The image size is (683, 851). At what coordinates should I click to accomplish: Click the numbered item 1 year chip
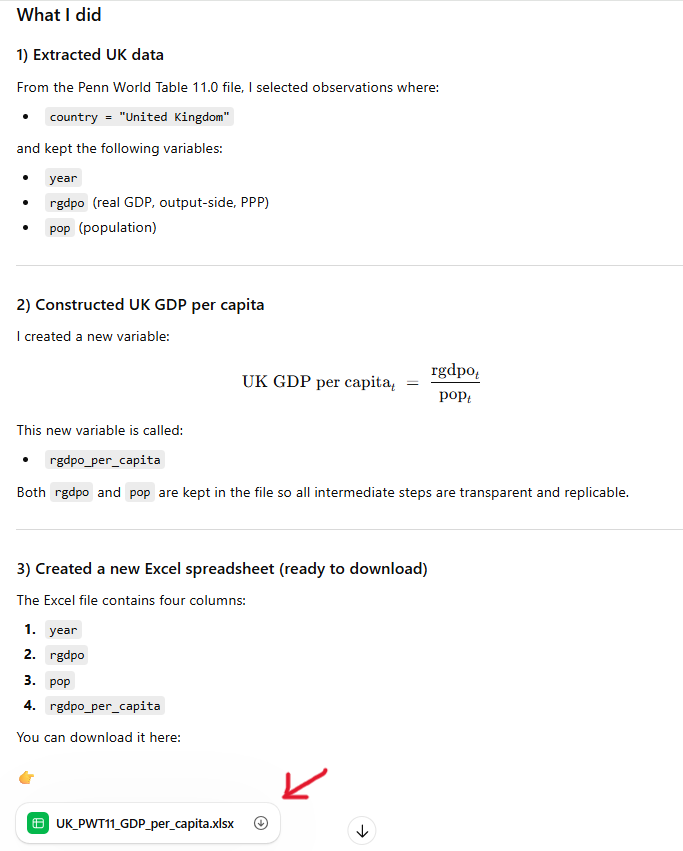point(63,630)
